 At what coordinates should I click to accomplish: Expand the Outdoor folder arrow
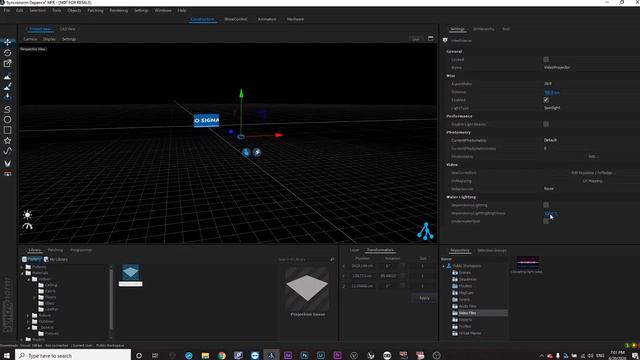[28, 322]
